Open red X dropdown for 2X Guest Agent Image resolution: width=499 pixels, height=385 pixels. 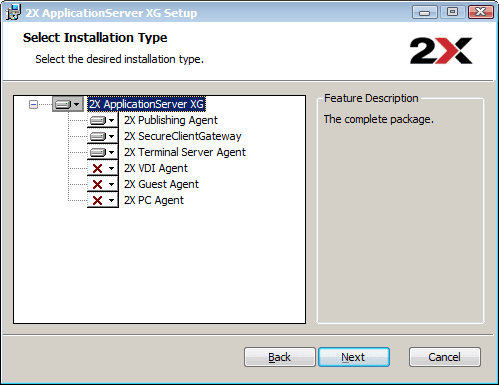coord(103,184)
